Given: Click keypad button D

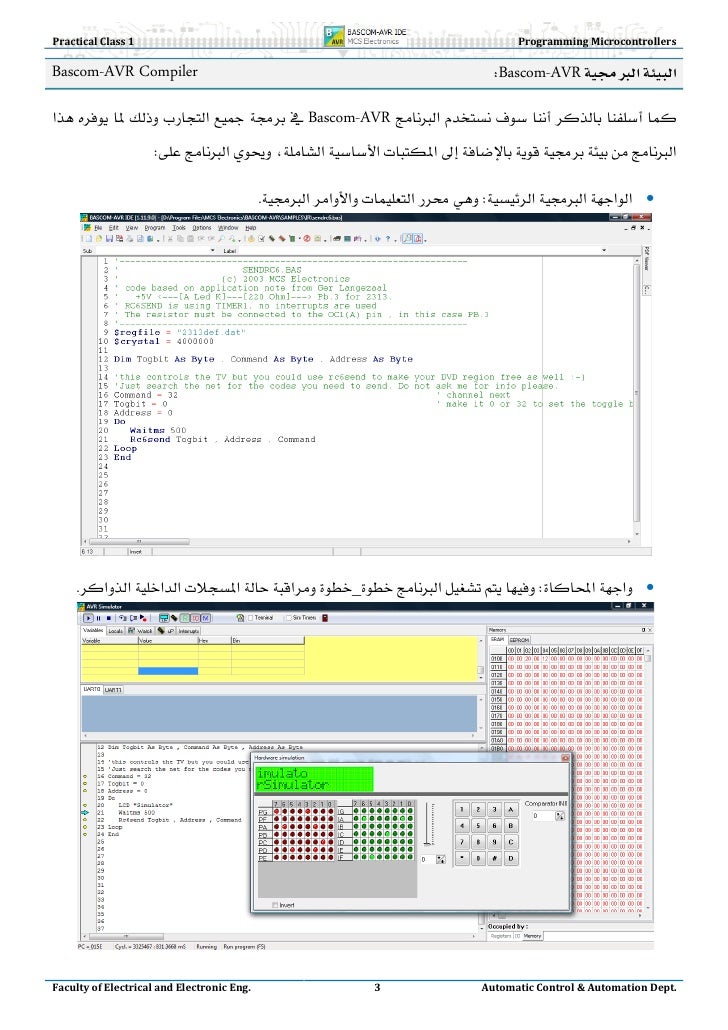Looking at the screenshot, I should click(x=511, y=859).
